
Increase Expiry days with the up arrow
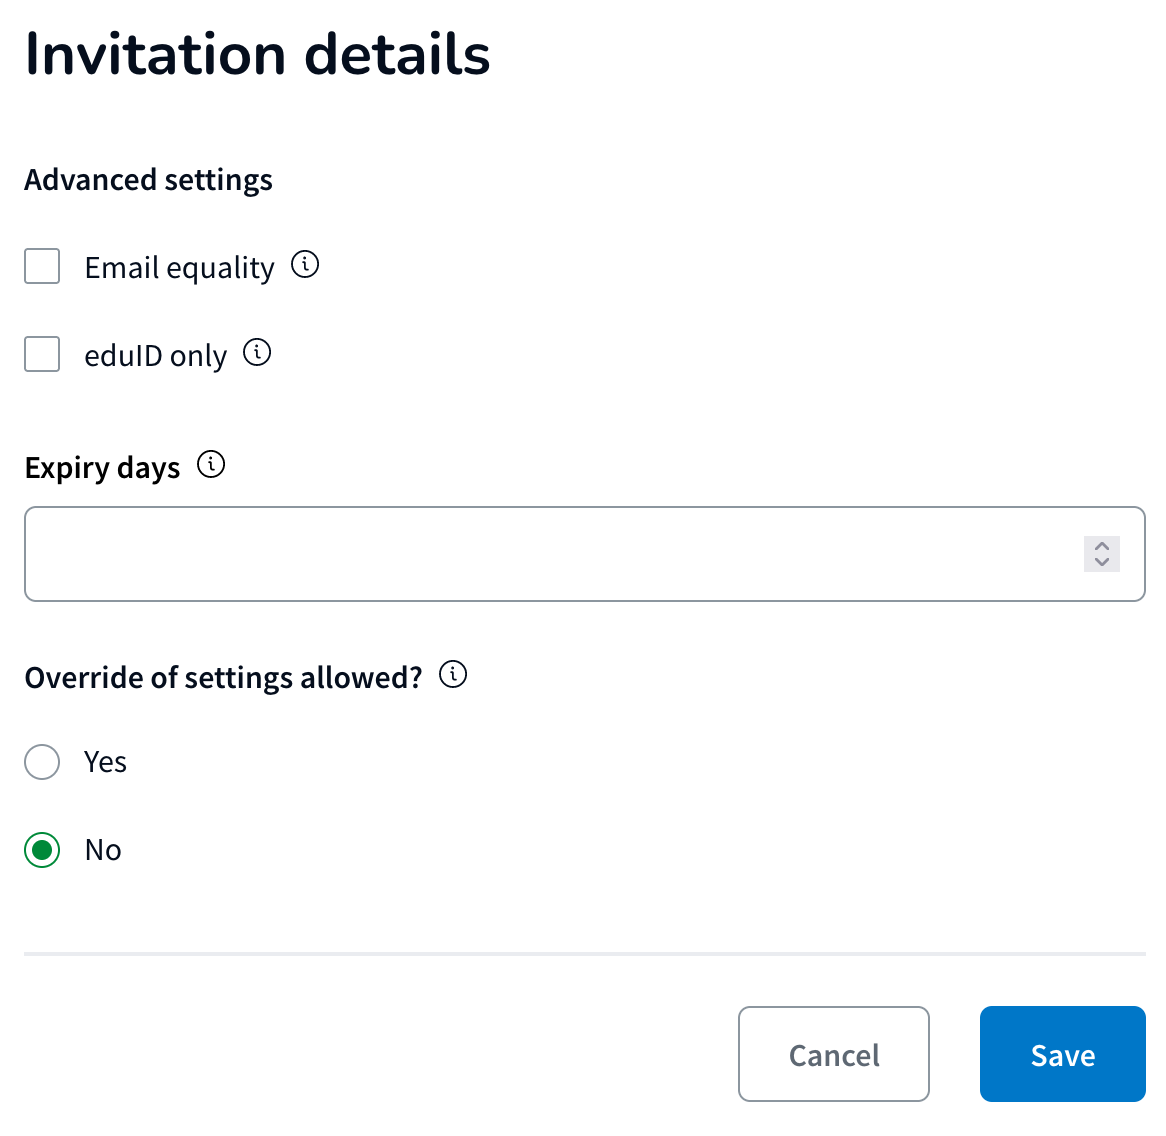[x=1102, y=546]
